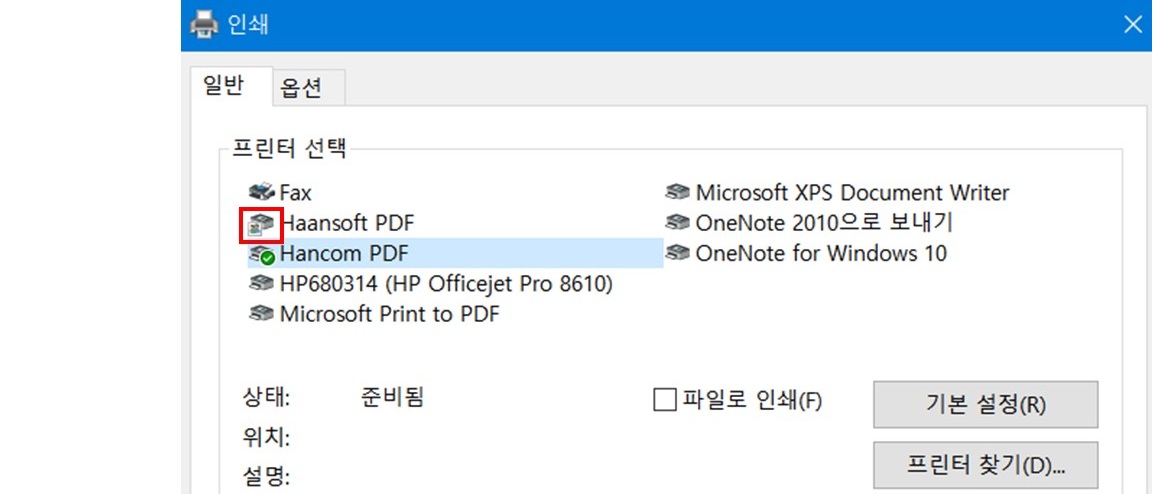Click the HP680314 Officejet printer icon
The width and height of the screenshot is (1154, 494).
pos(262,284)
